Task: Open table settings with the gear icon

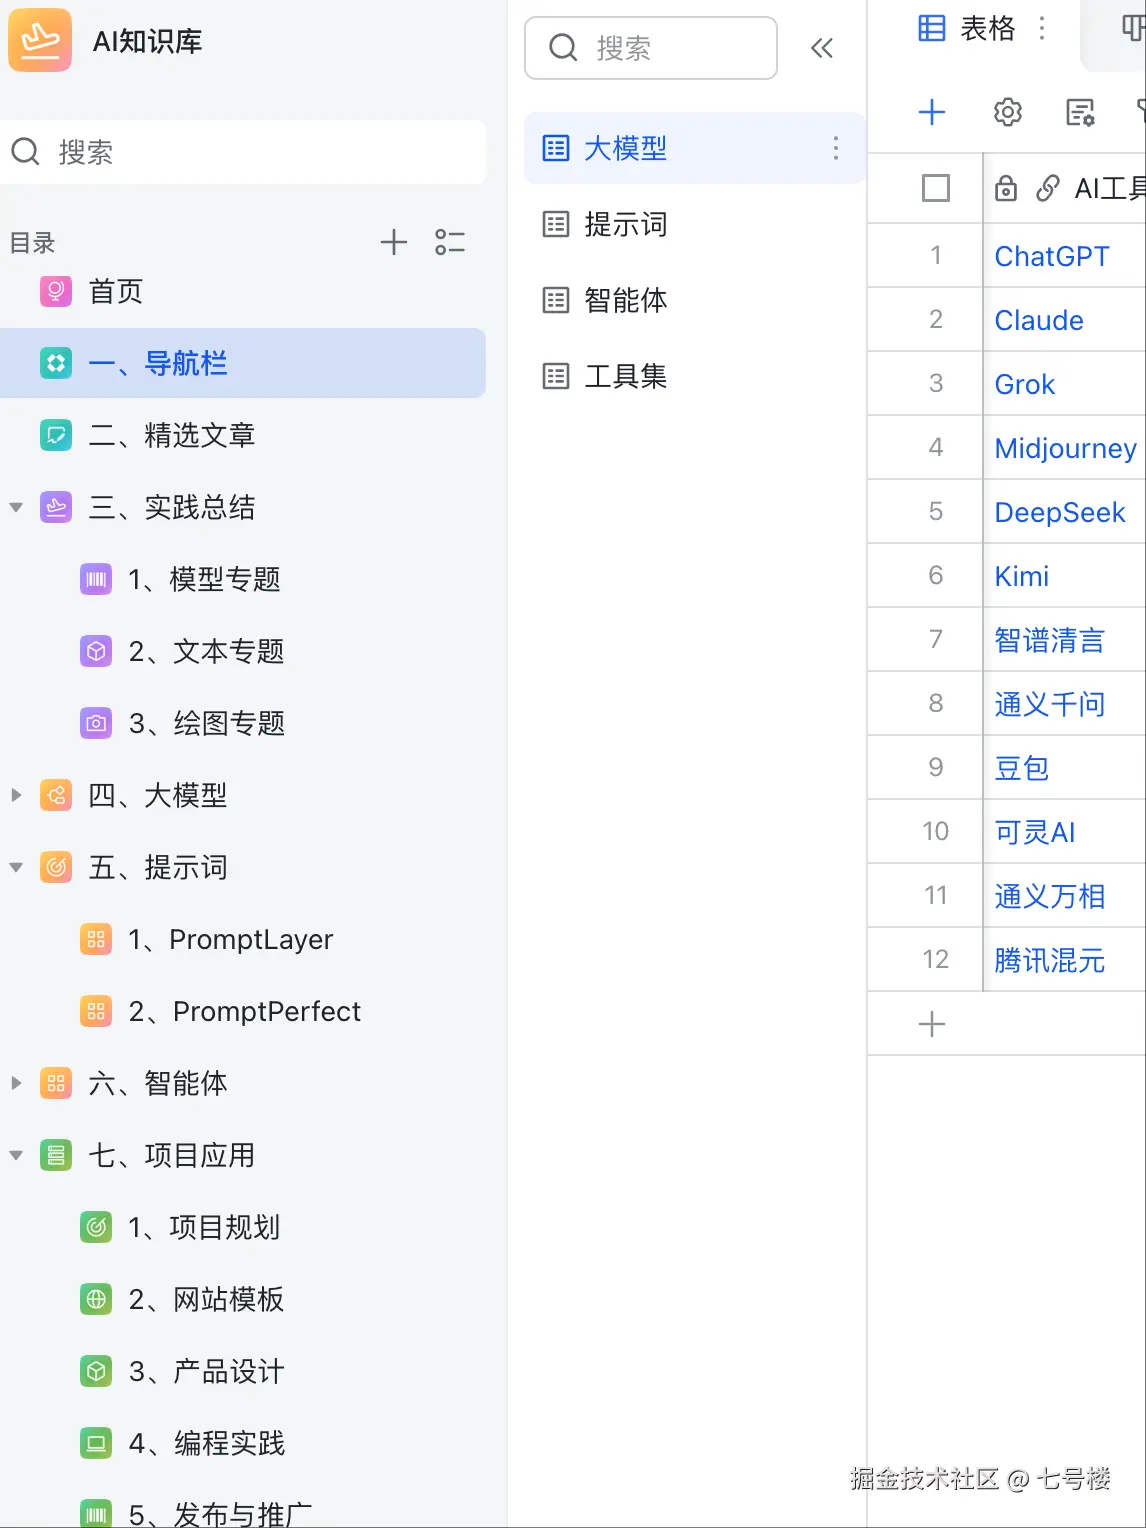Action: click(x=1007, y=113)
